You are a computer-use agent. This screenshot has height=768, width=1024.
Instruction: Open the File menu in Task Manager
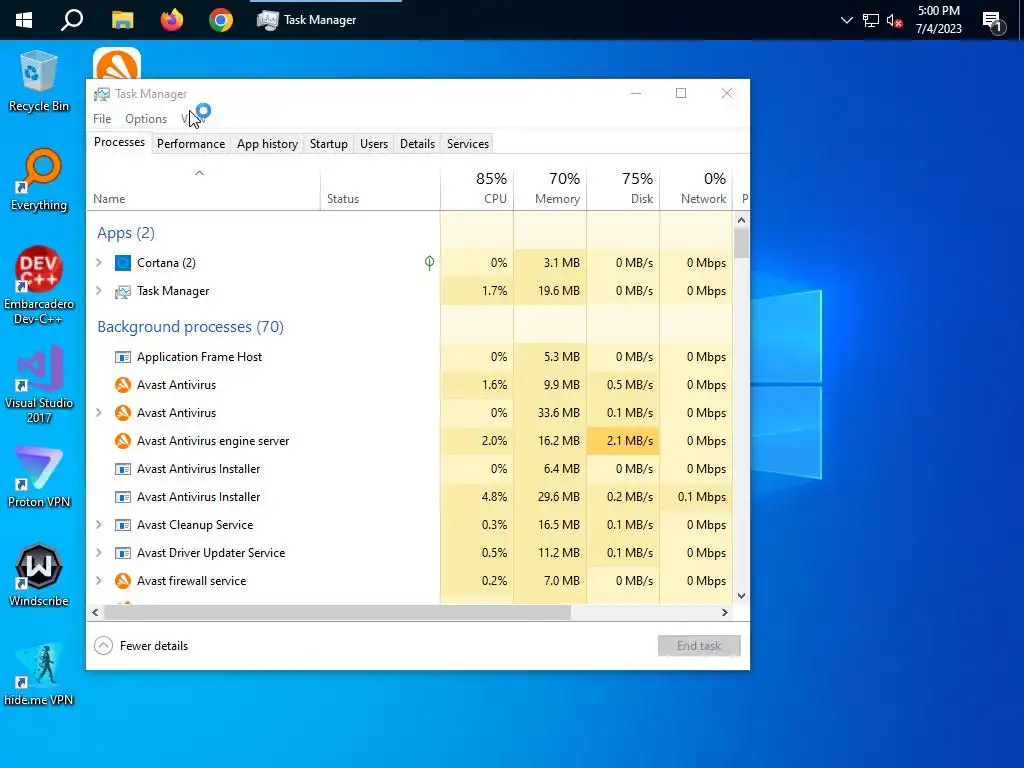[x=102, y=119]
